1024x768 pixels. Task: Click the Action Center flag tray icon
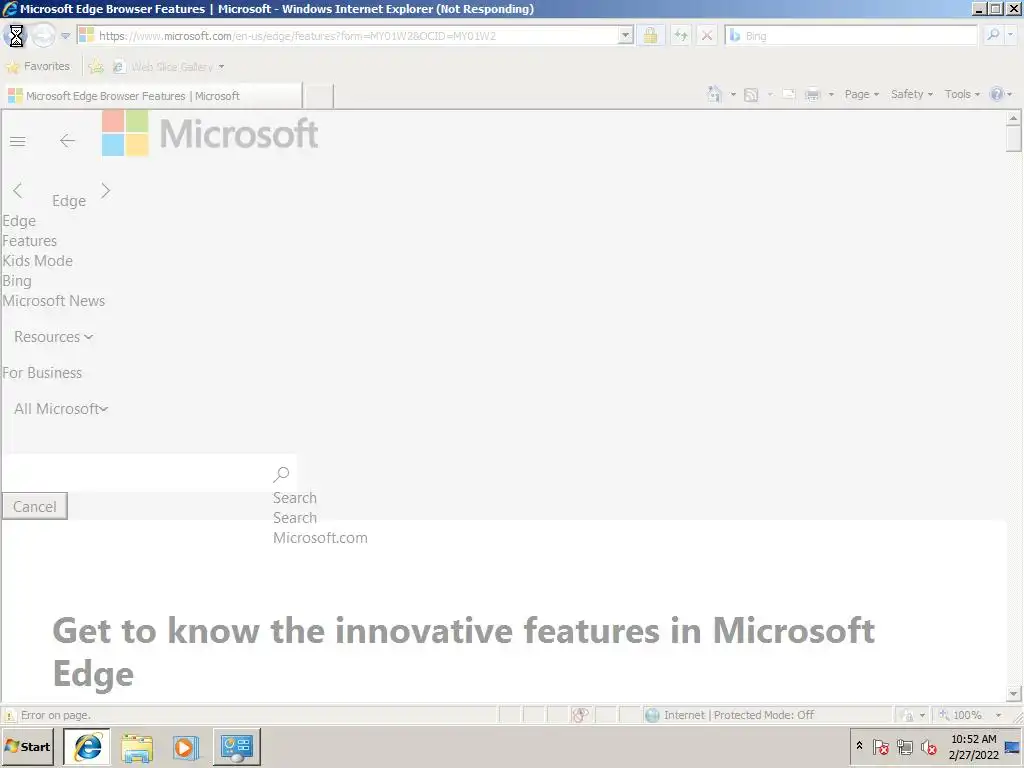880,747
